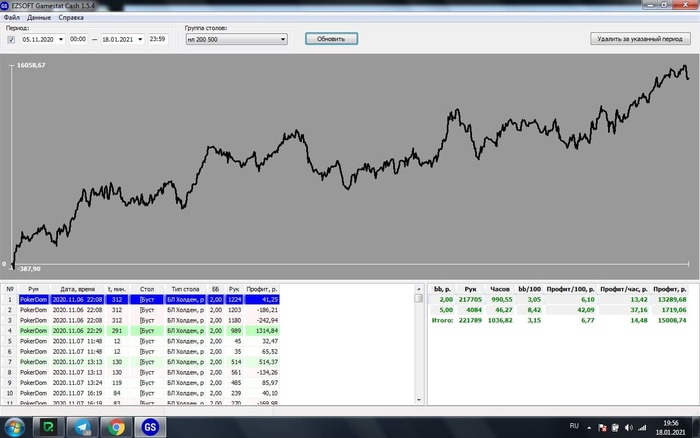Open the Windows Start menu
Viewport: 700px width, 438px height.
point(14,427)
